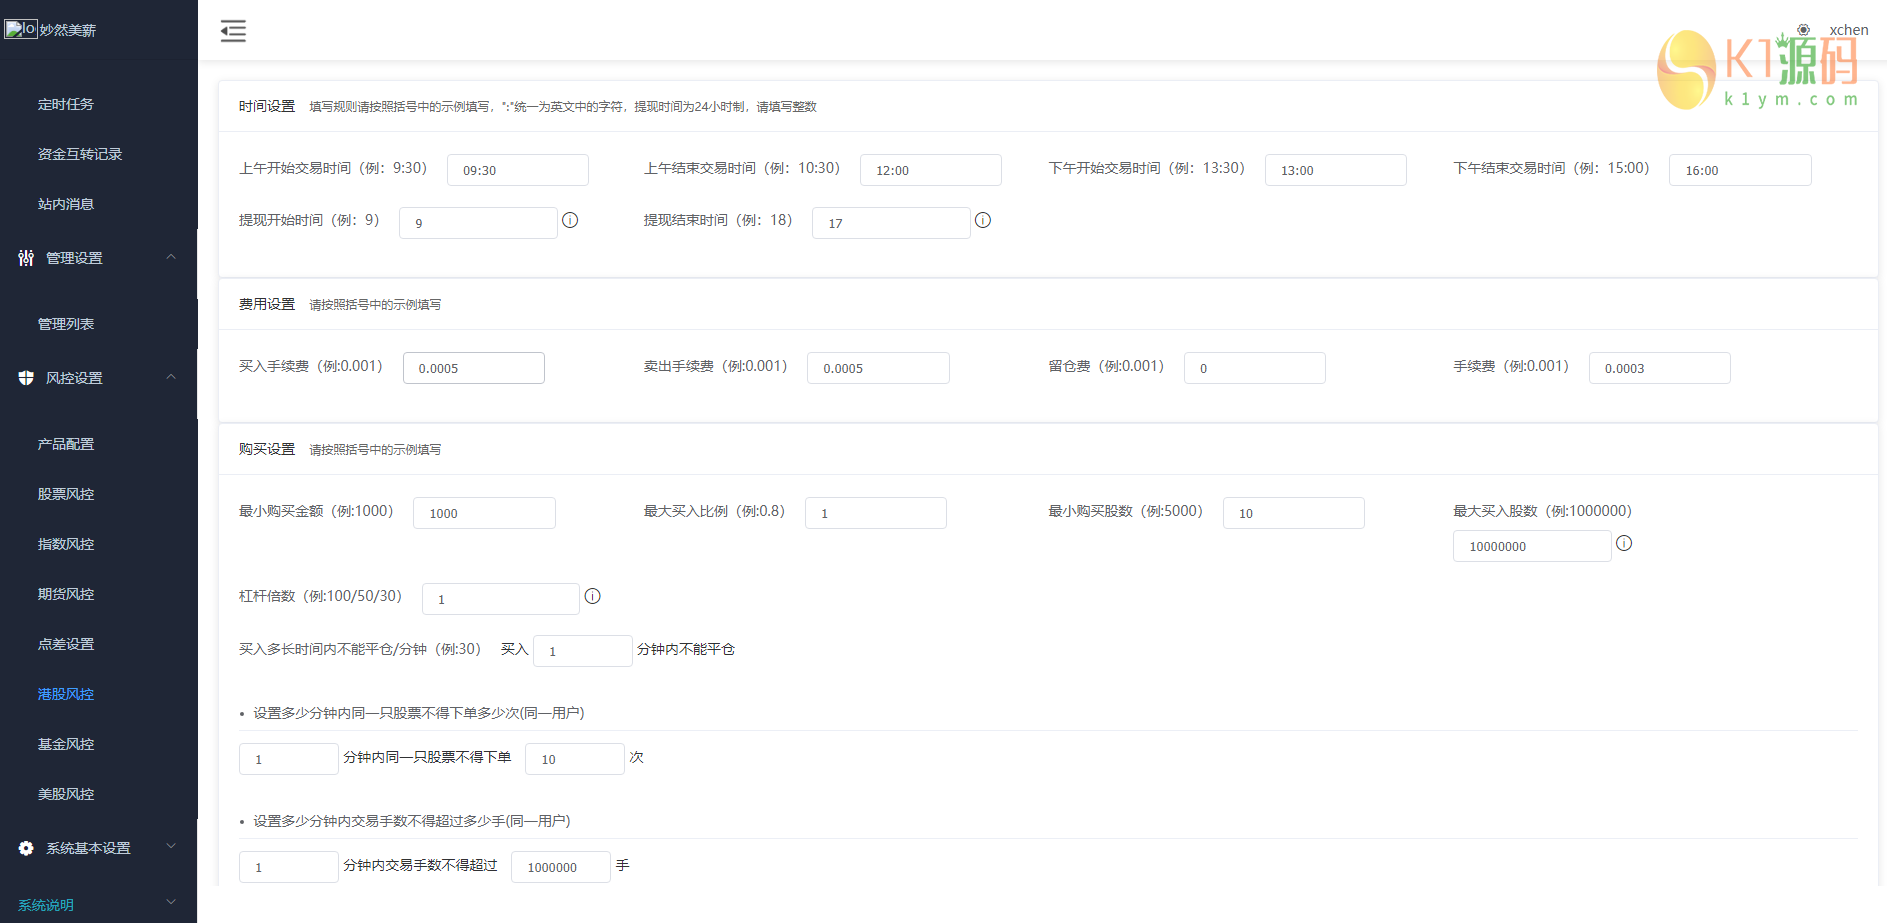Open 定时任务 sidebar link

coord(66,104)
